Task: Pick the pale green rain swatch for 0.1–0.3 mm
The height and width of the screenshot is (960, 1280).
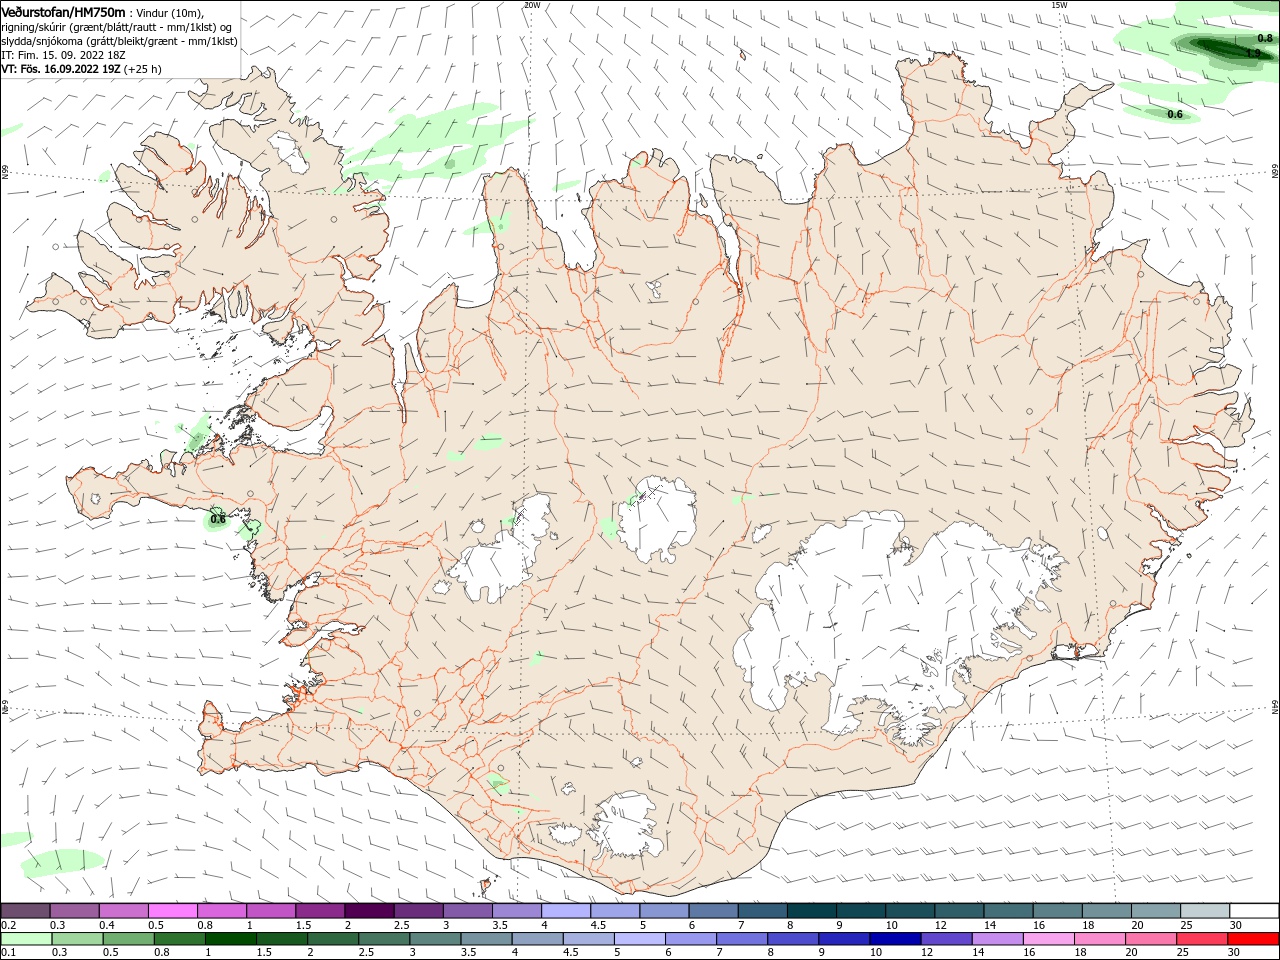Action: pos(26,939)
